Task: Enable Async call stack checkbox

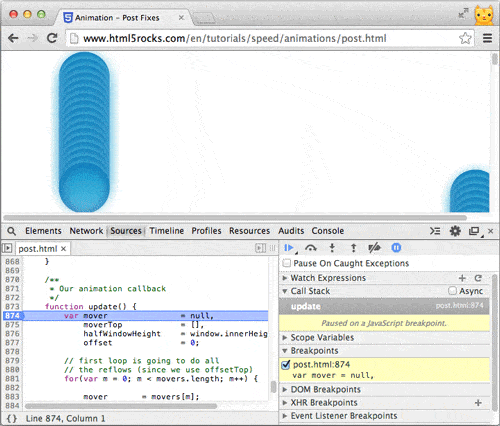Action: 452,291
